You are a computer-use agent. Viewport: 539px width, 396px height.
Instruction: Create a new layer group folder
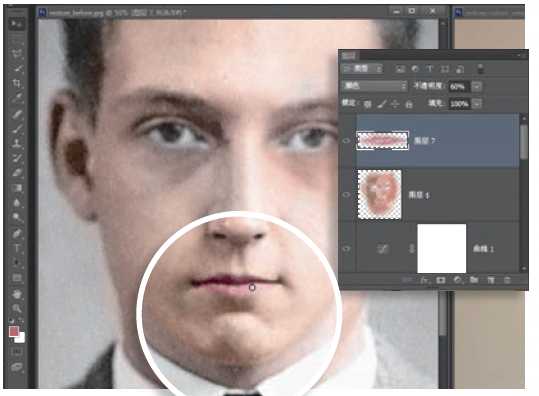point(474,280)
